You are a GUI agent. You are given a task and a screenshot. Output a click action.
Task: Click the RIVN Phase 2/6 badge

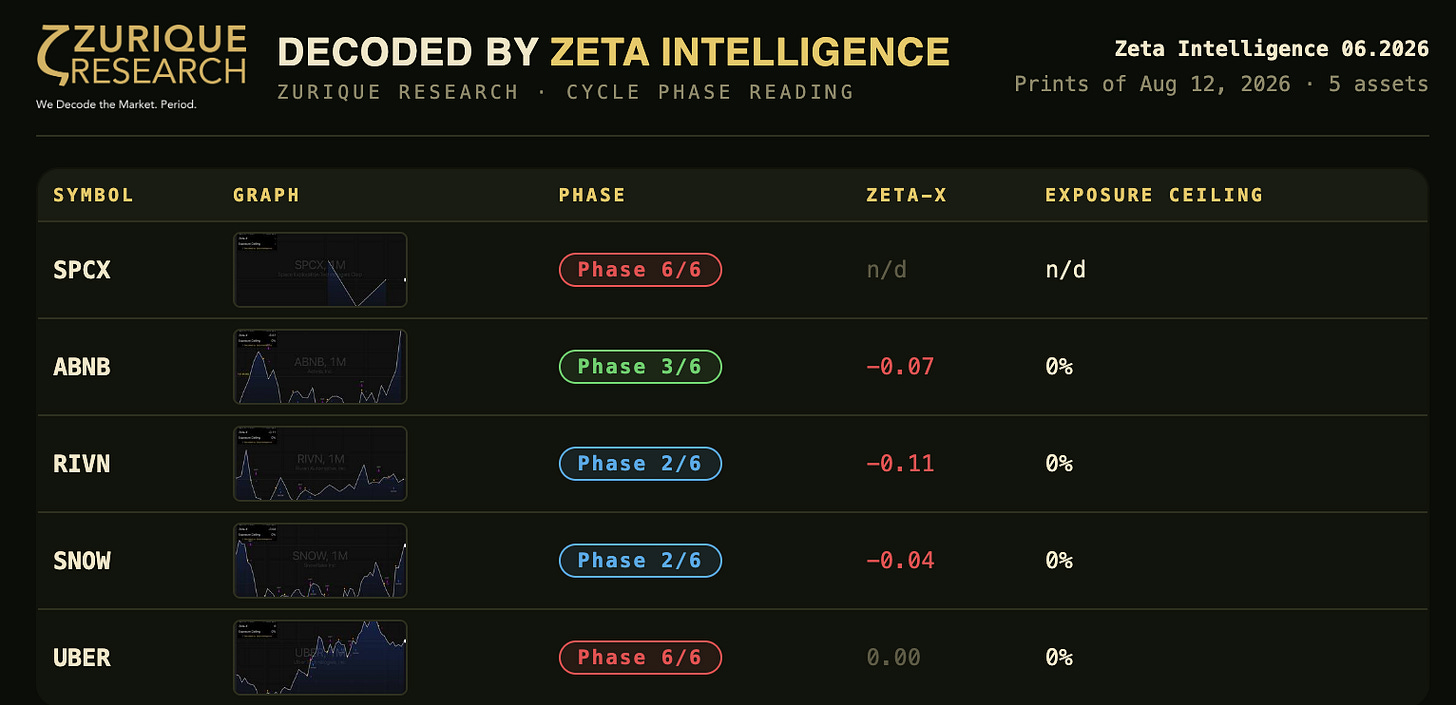640,464
